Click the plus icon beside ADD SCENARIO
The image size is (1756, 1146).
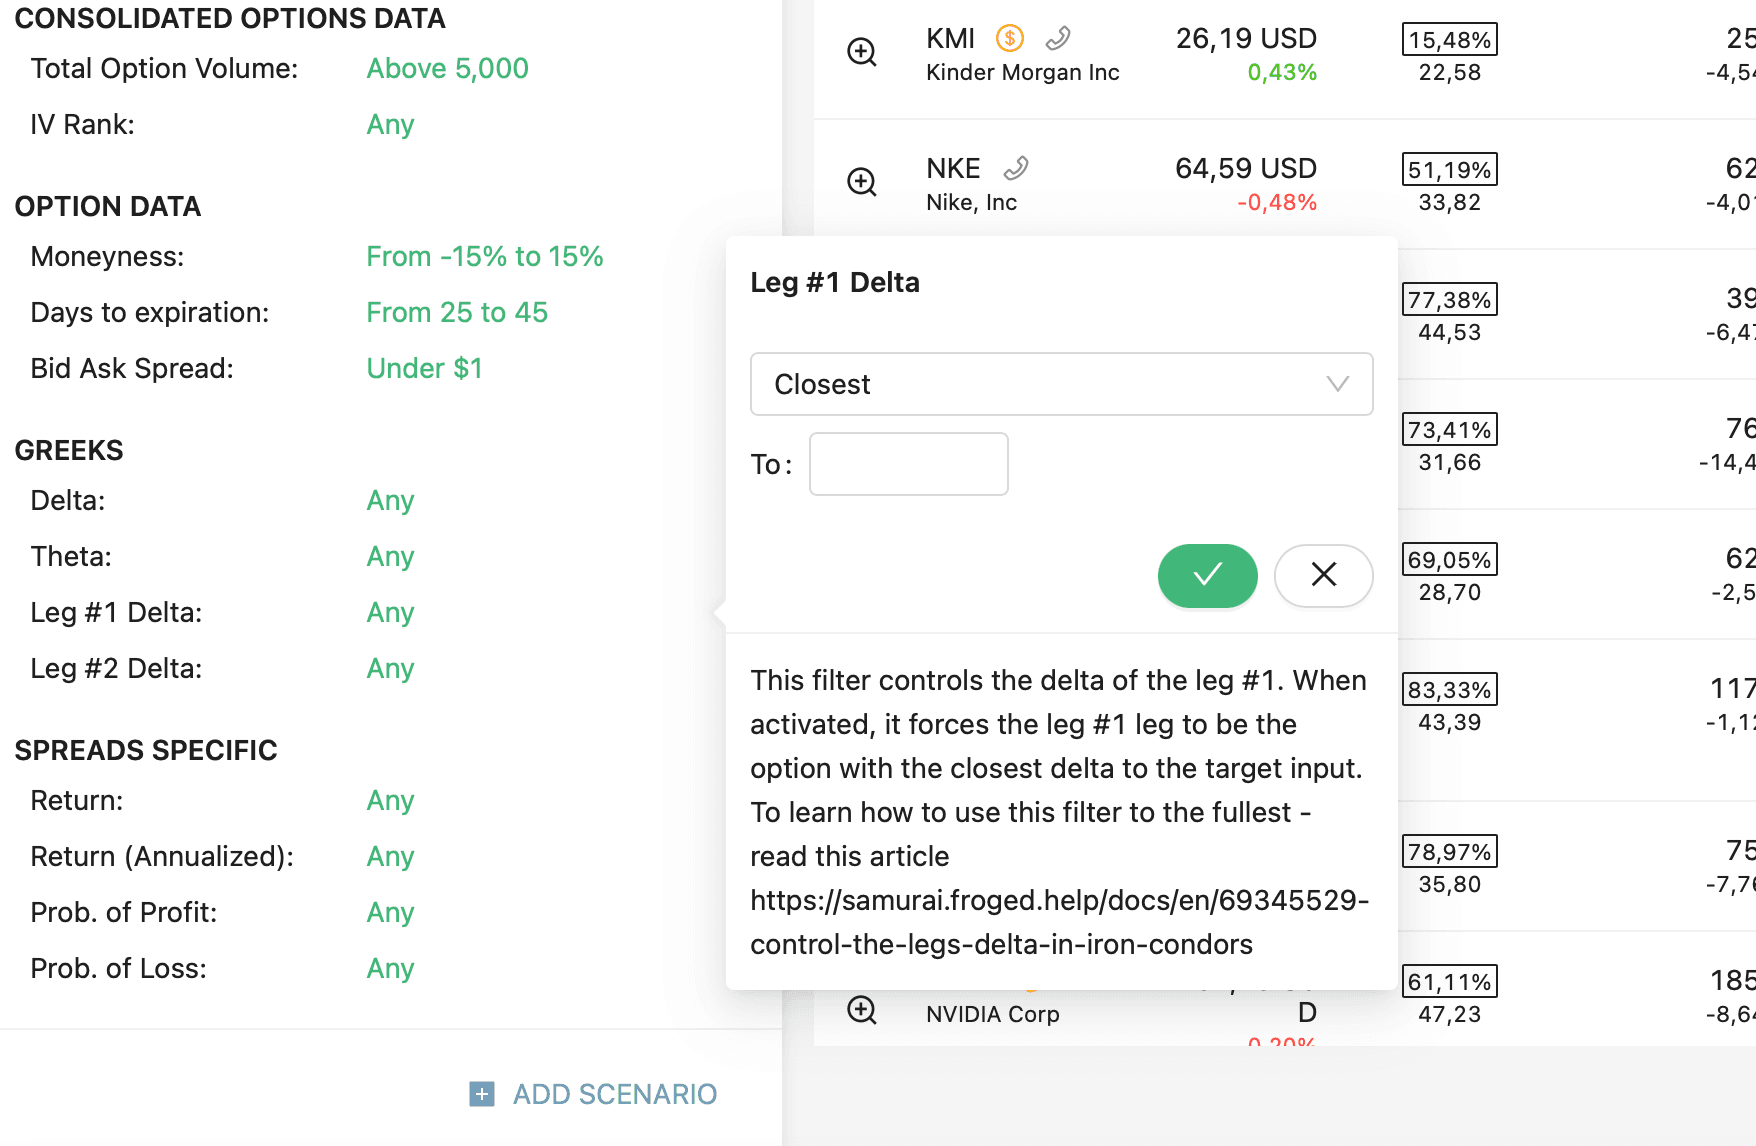pyautogui.click(x=482, y=1094)
